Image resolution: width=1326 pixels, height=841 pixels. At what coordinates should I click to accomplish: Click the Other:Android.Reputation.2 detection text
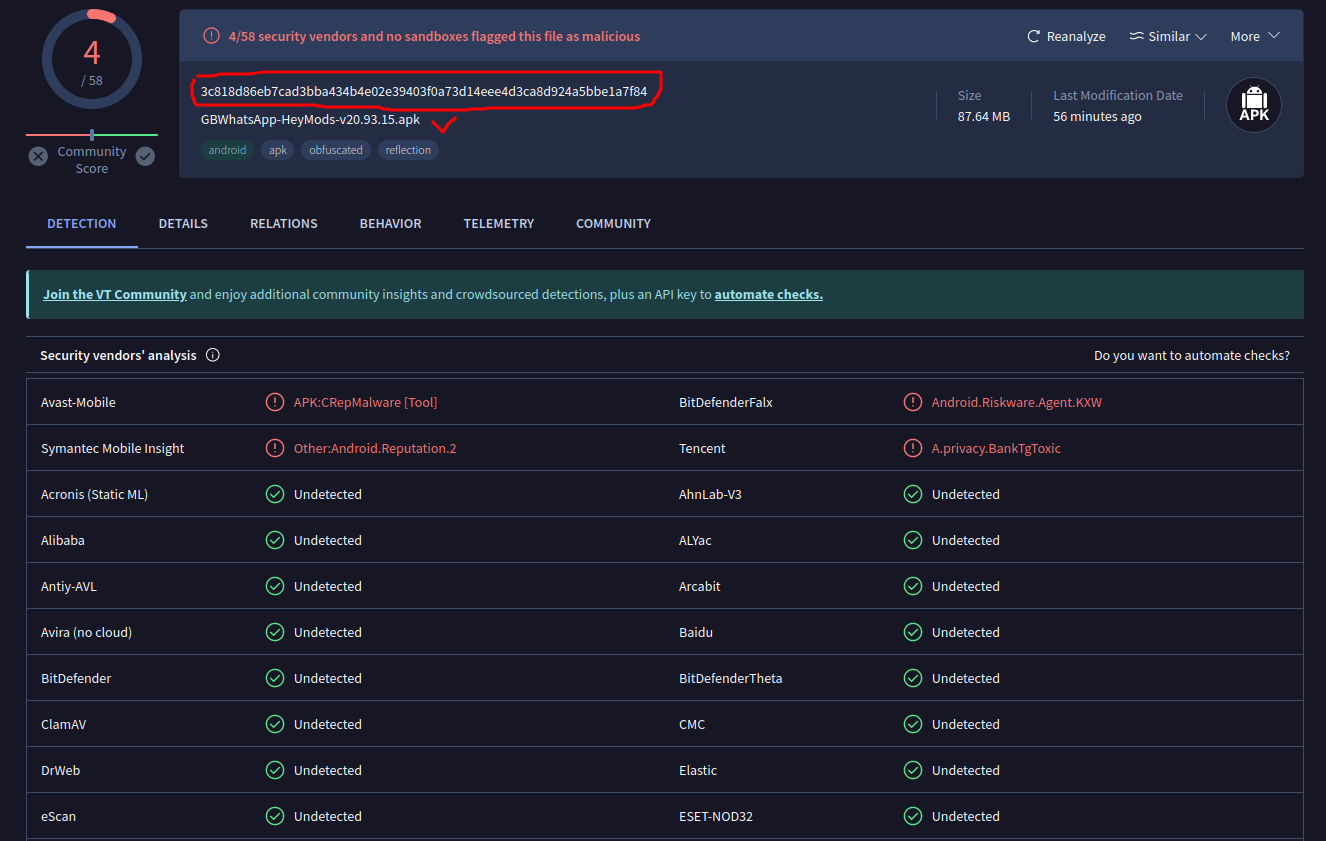point(375,448)
